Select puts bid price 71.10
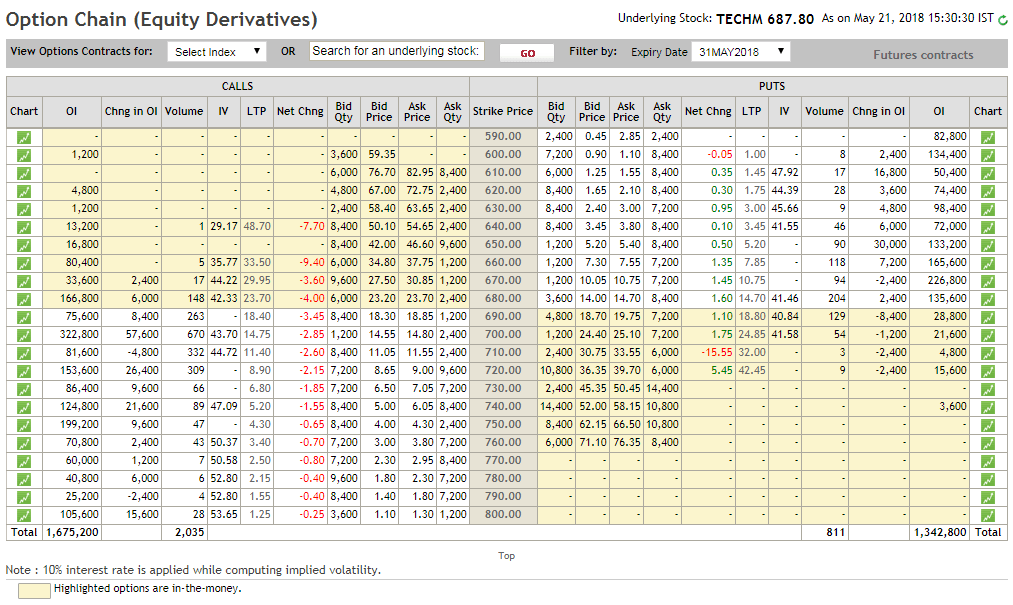Viewport: 1013px width, 605px height. coord(592,442)
